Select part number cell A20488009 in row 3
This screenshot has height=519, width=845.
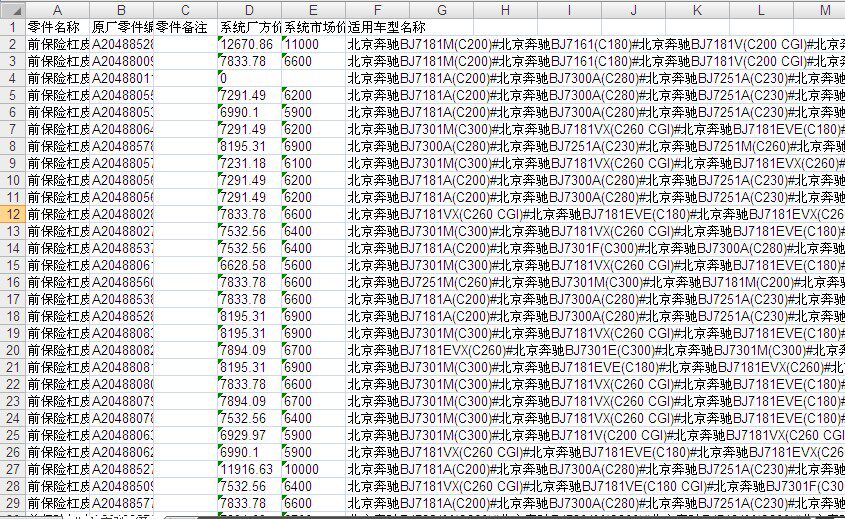coord(122,61)
